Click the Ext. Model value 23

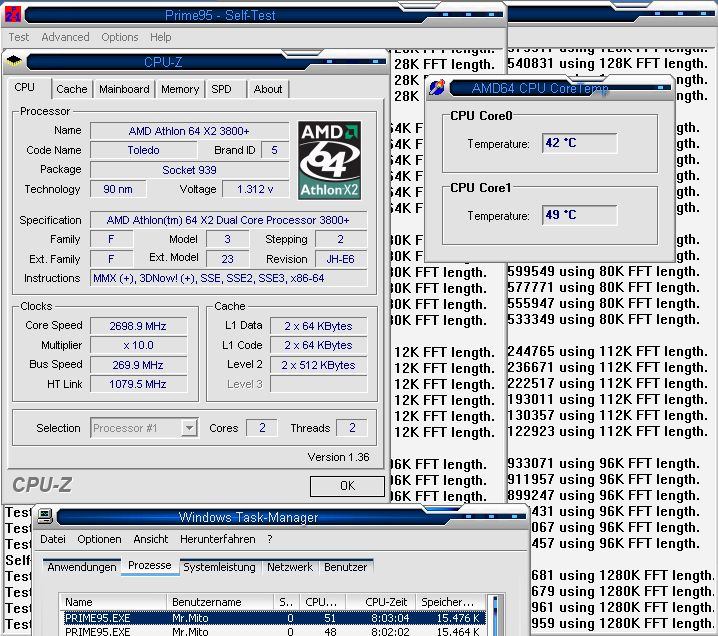point(228,259)
